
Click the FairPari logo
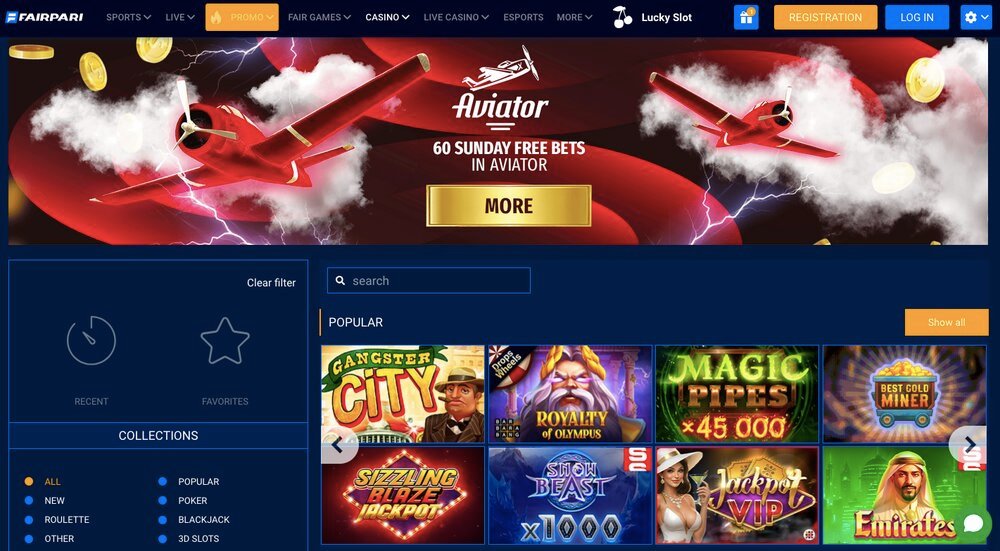click(x=45, y=17)
